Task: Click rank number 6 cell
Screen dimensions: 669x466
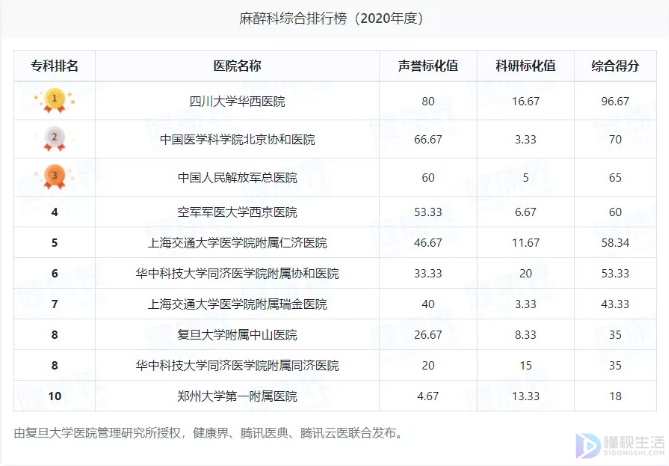Action: pyautogui.click(x=55, y=274)
